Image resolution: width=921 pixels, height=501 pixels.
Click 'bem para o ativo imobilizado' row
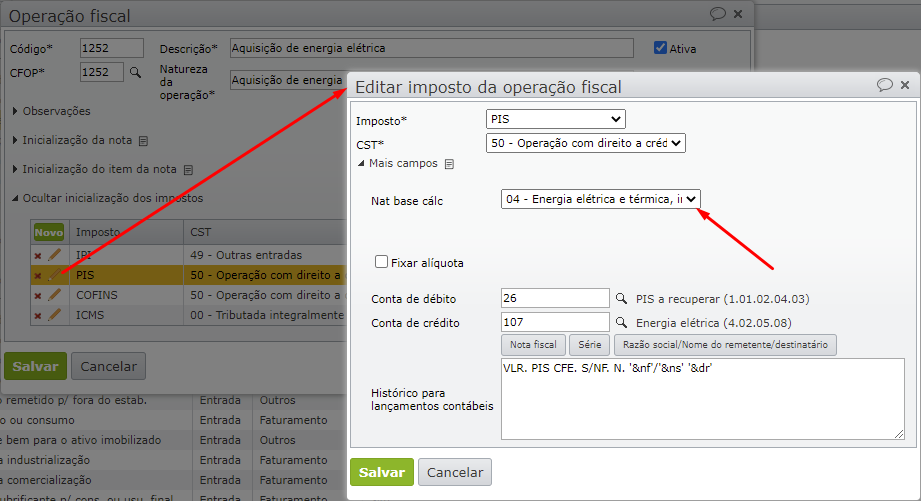pyautogui.click(x=80, y=440)
